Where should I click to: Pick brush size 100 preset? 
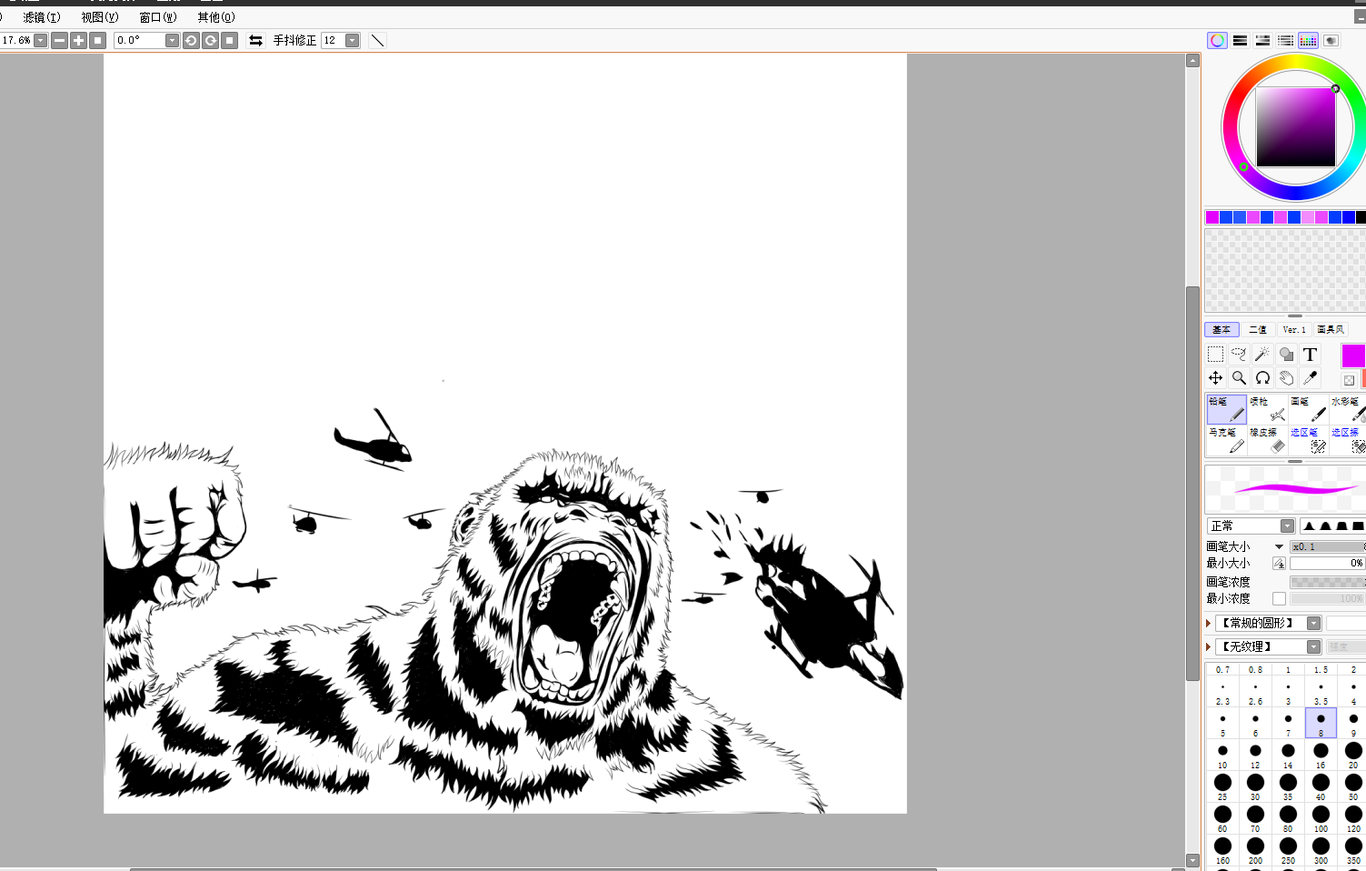coord(1321,819)
